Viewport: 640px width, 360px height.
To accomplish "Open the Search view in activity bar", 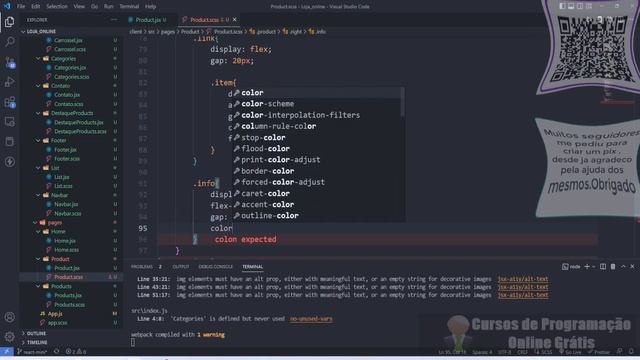I will tap(10, 42).
